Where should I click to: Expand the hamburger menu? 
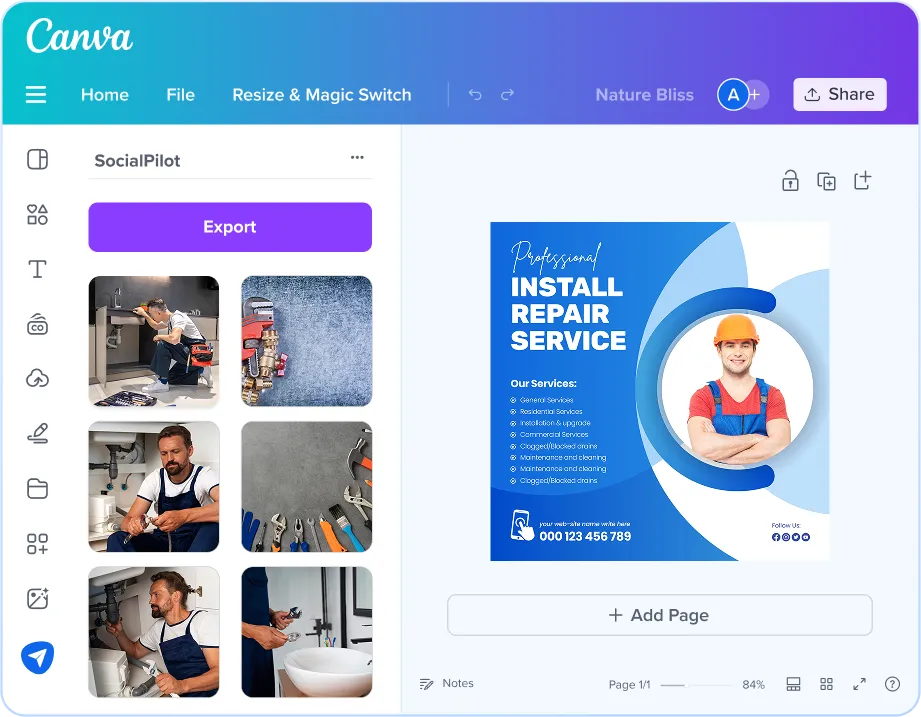tap(36, 94)
